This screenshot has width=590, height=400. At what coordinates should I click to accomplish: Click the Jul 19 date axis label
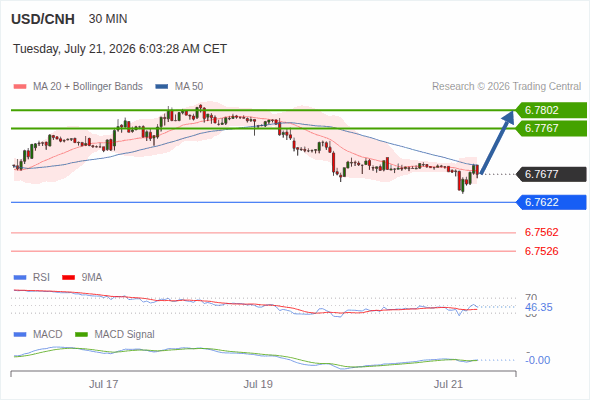pos(258,384)
